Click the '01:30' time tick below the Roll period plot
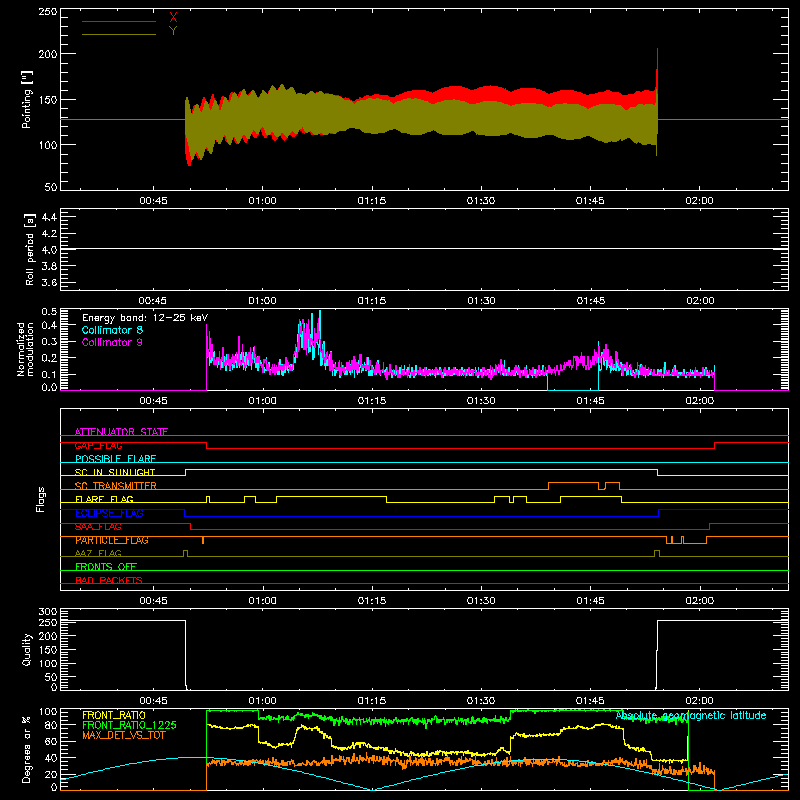This screenshot has height=800, width=800. tap(481, 301)
